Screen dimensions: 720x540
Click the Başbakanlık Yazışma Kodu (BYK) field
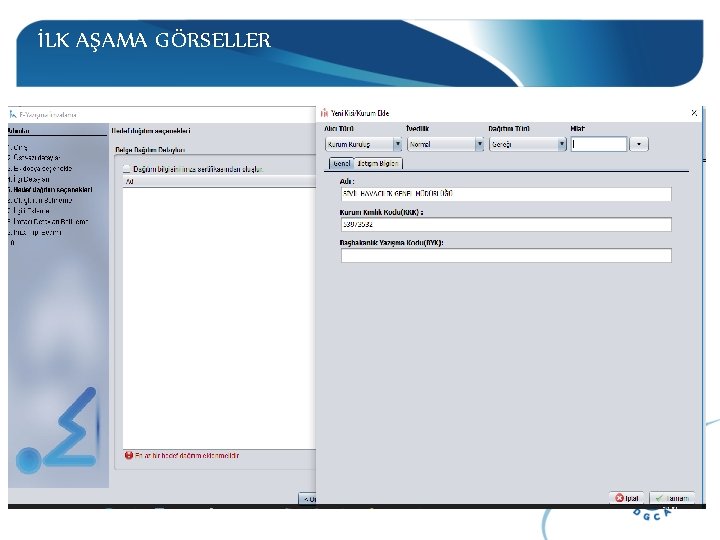tap(506, 255)
